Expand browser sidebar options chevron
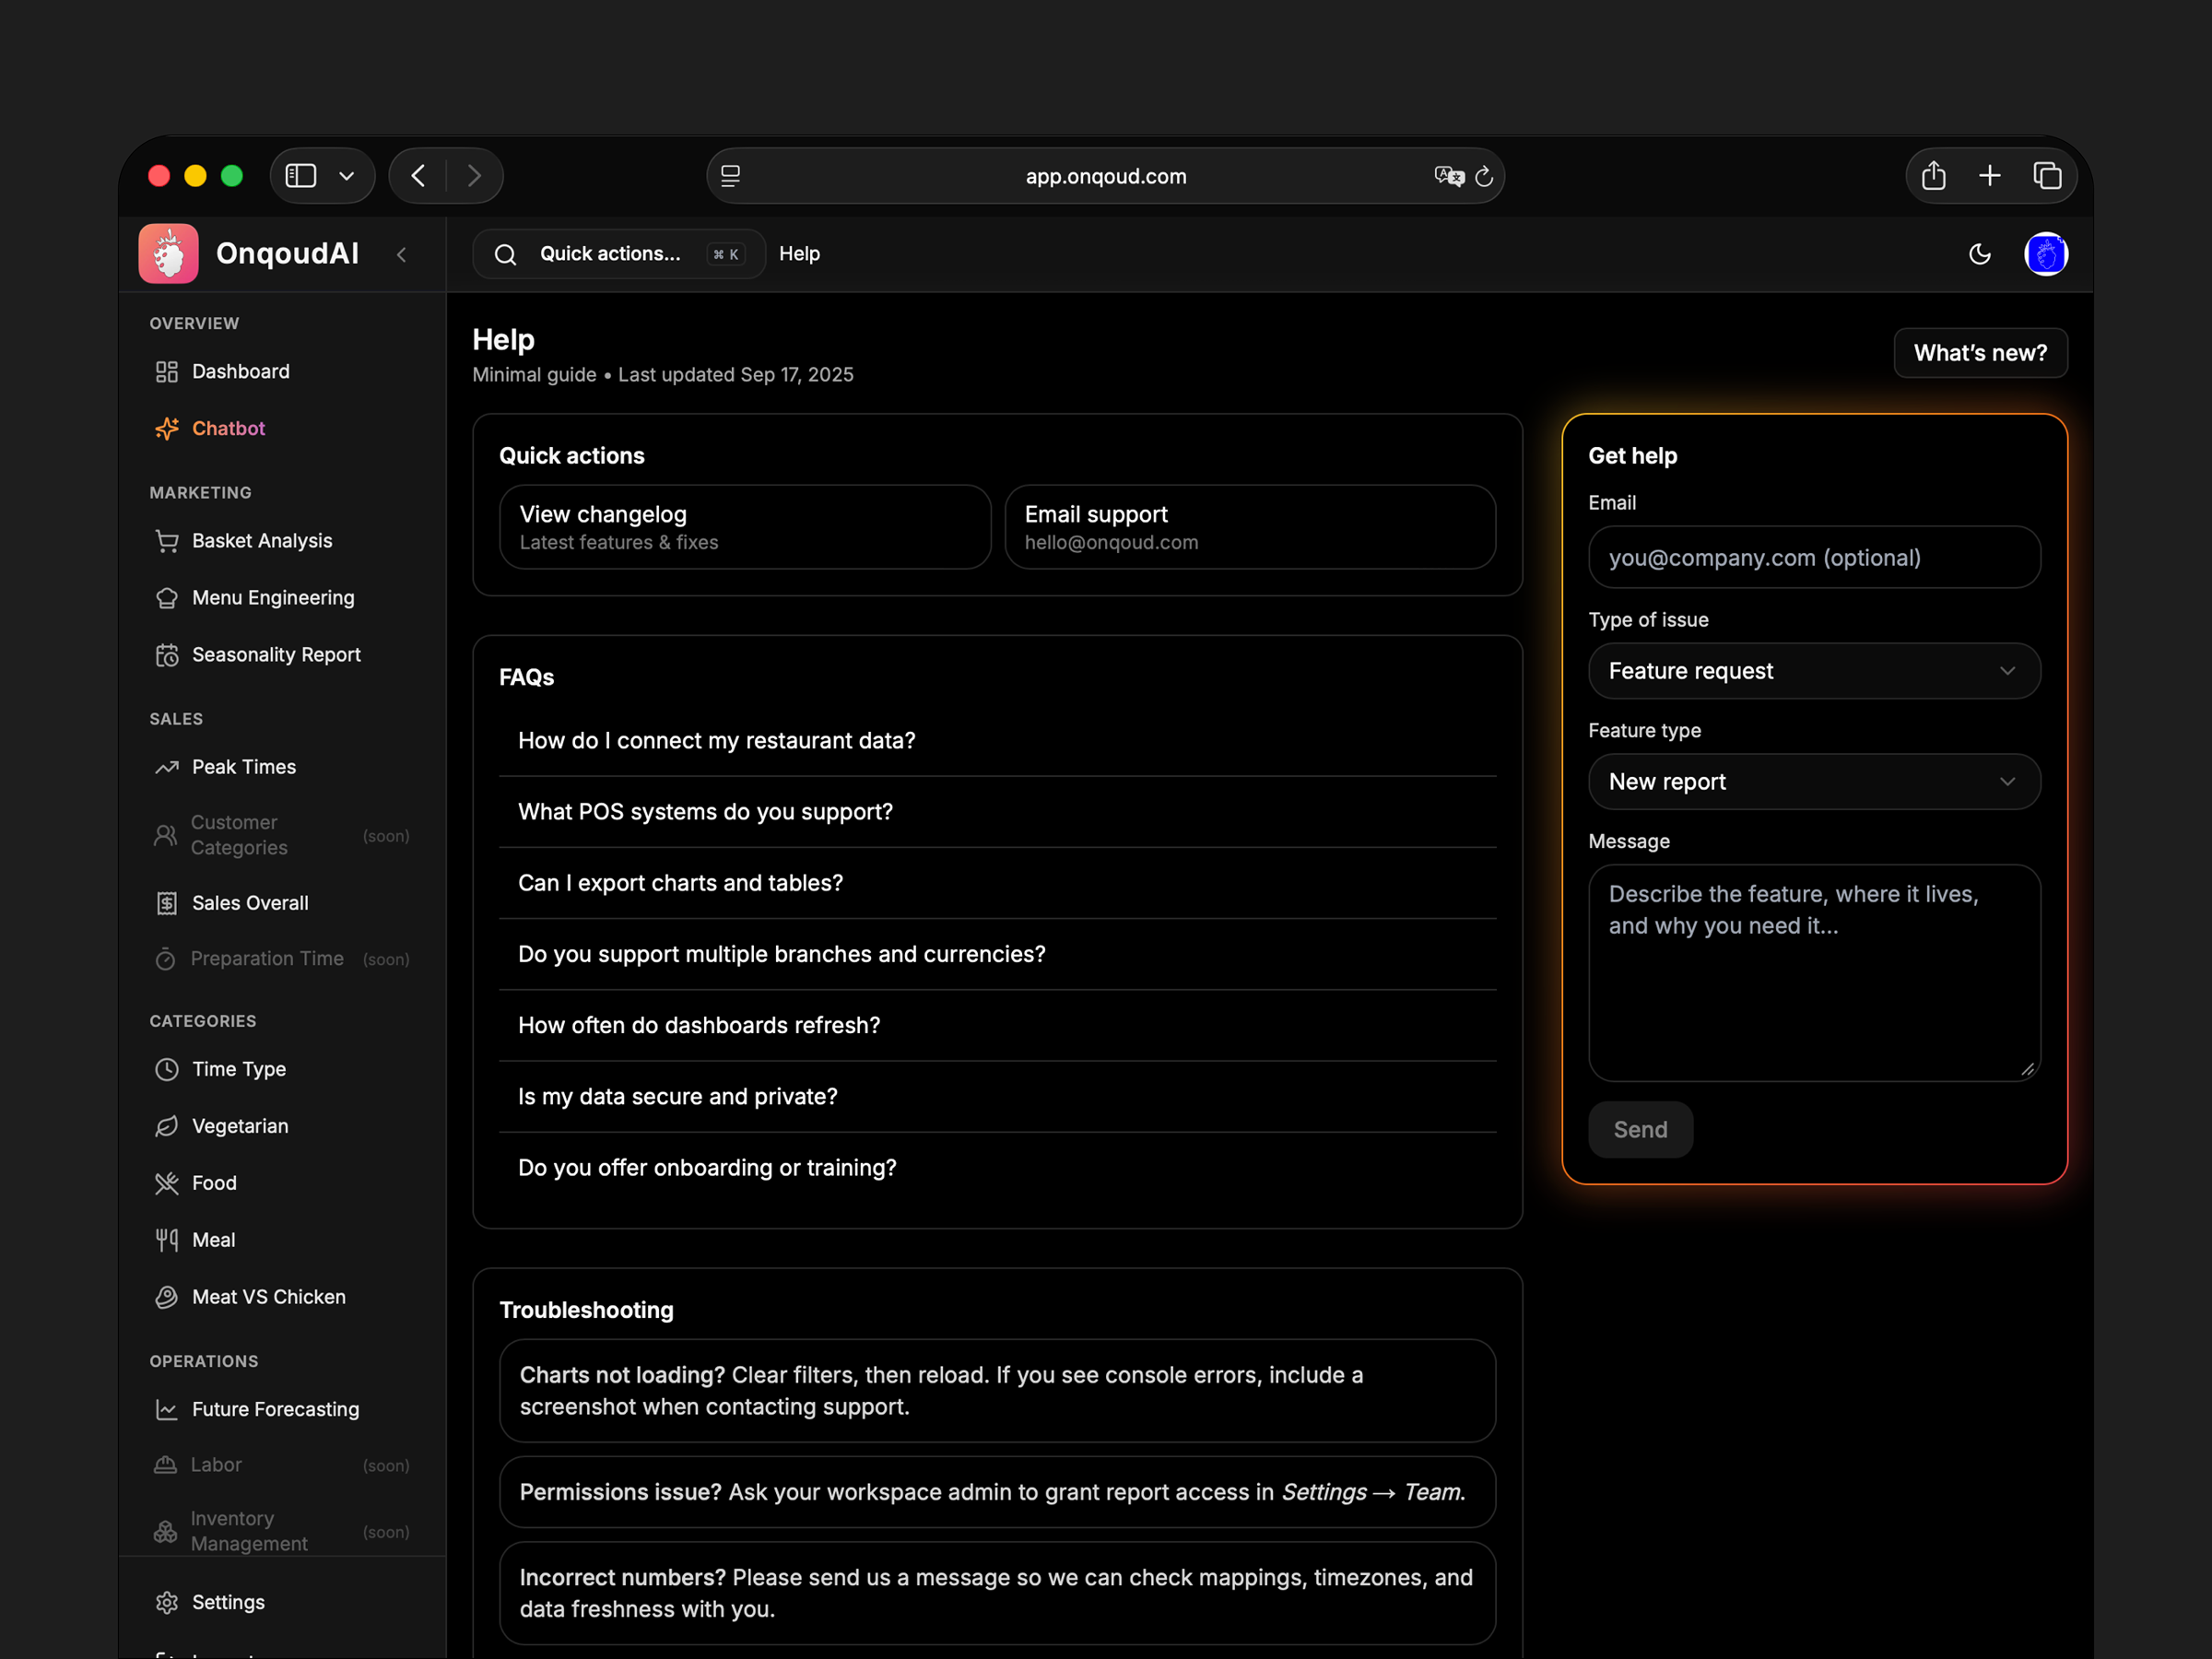 point(347,176)
